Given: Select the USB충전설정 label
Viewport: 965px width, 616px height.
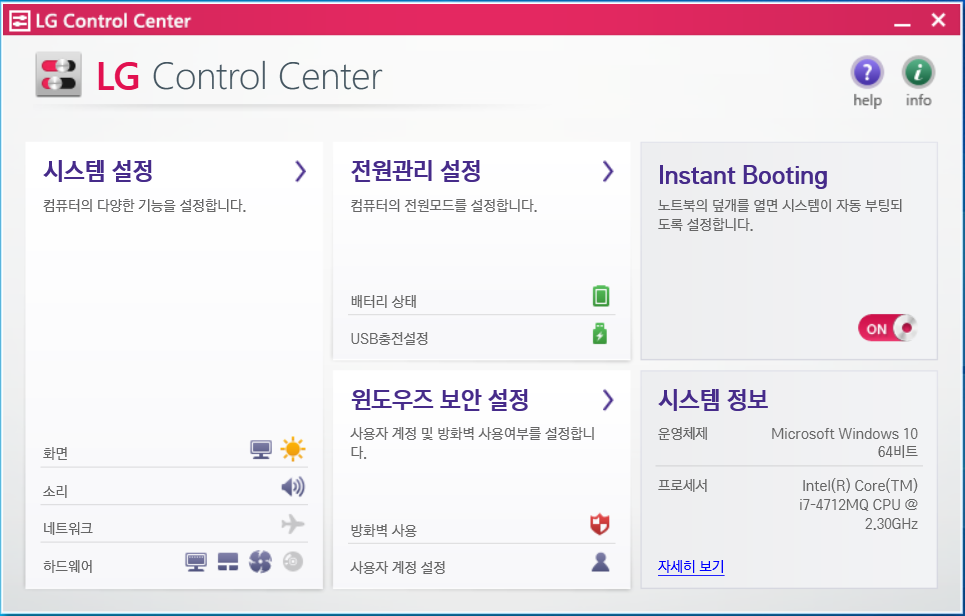Looking at the screenshot, I should tap(390, 338).
